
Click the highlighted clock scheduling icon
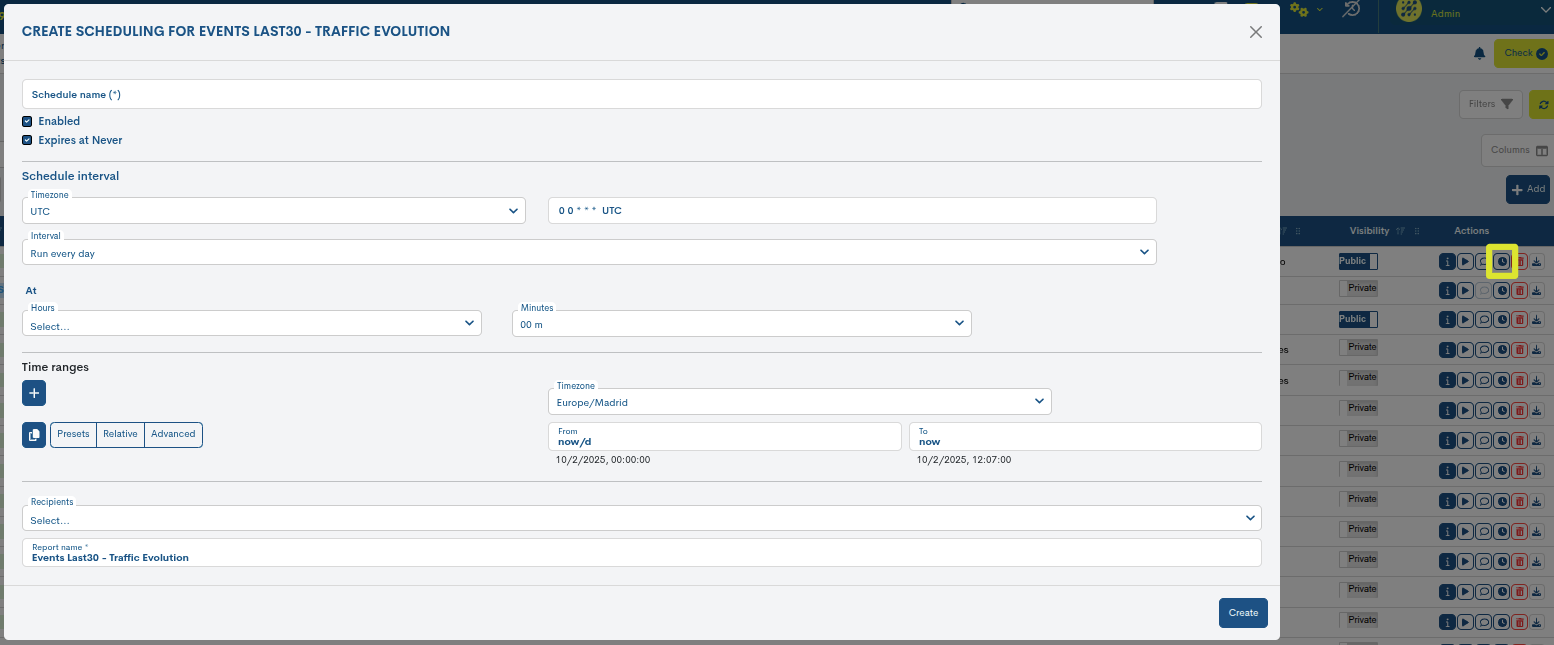(x=1502, y=261)
